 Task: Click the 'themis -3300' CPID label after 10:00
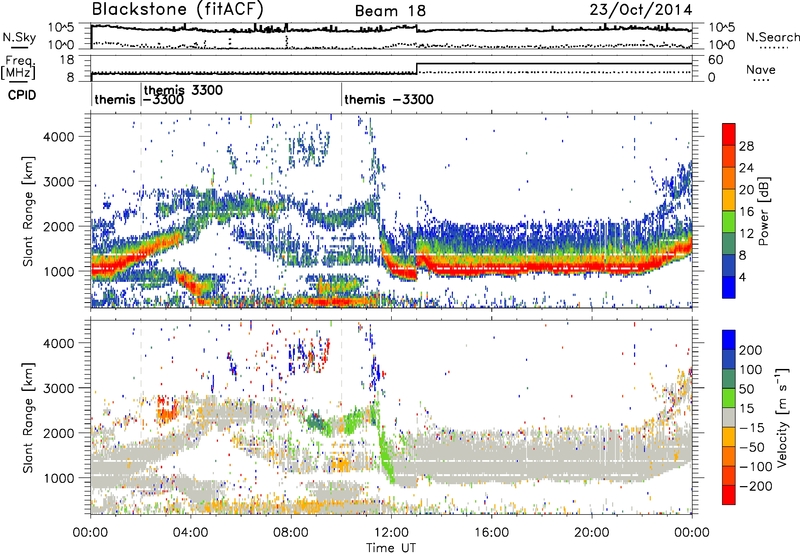(389, 99)
